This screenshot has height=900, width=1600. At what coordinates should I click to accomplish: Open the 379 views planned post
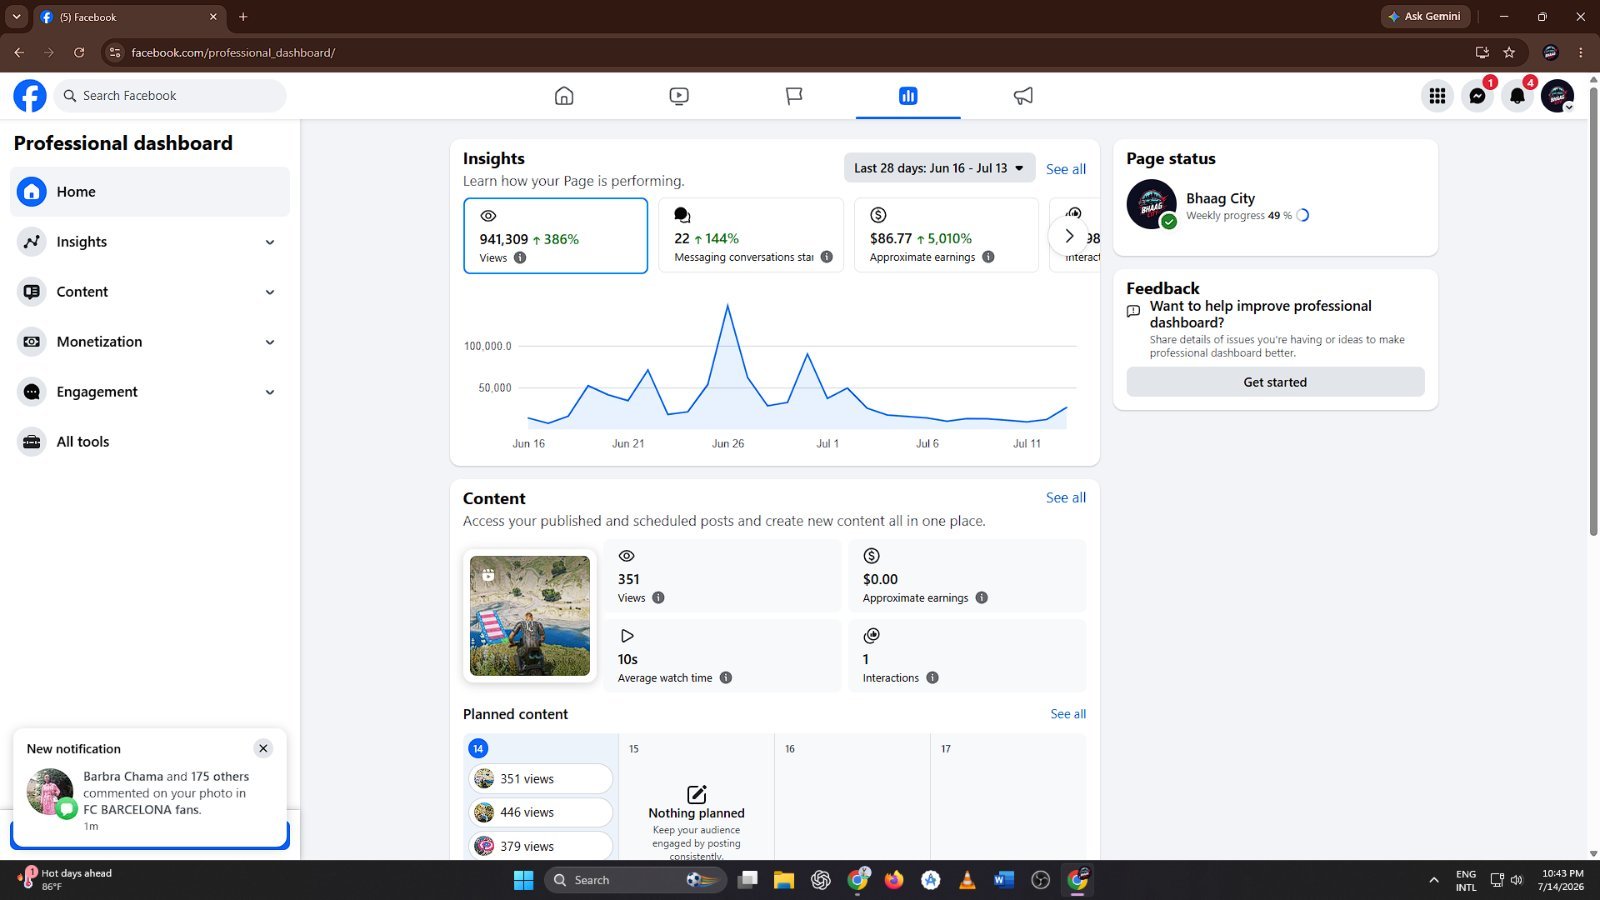(540, 846)
